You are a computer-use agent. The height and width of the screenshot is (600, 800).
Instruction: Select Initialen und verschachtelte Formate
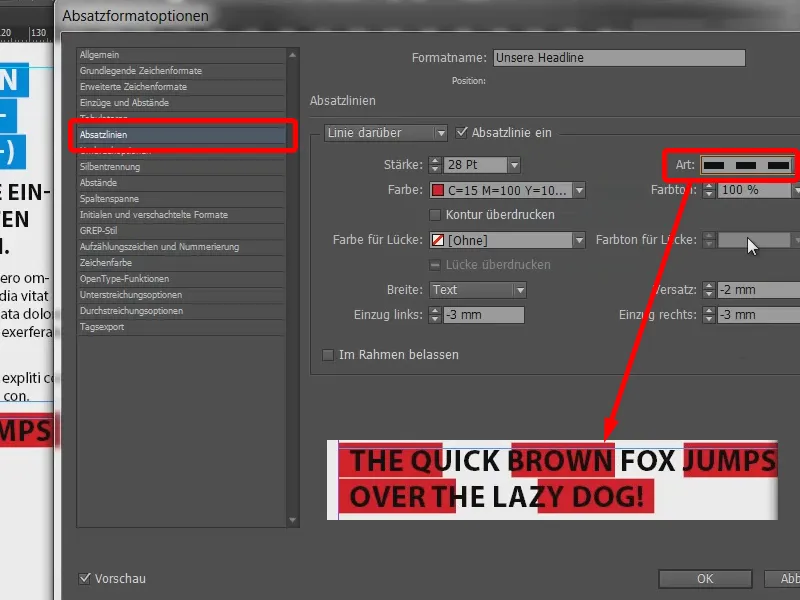click(x=181, y=215)
